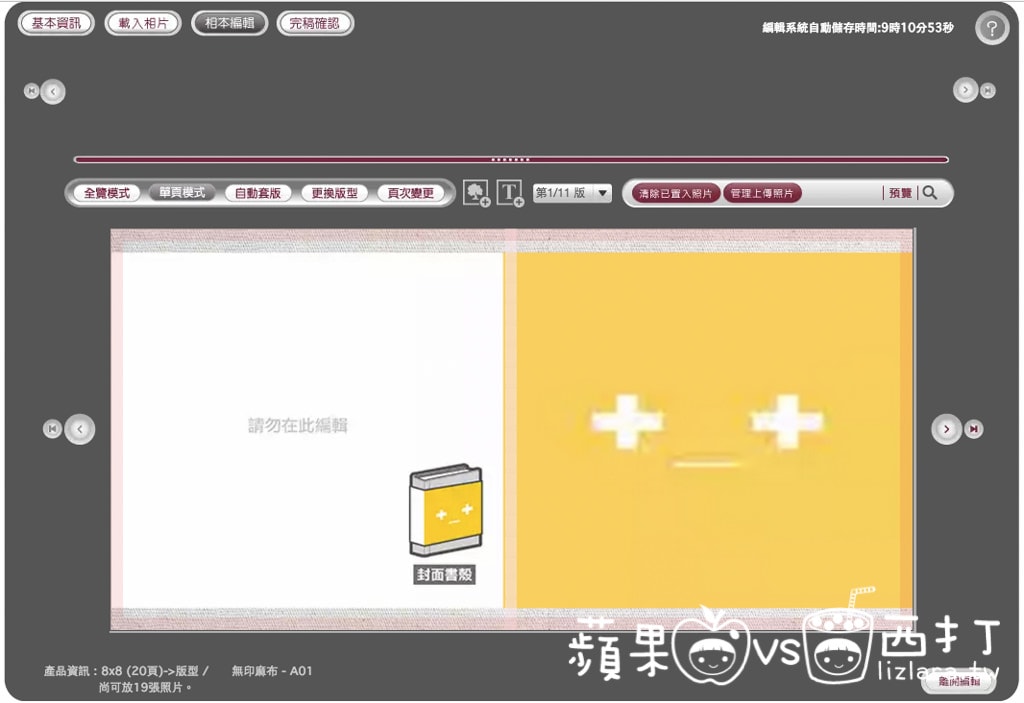1024x703 pixels.
Task: Click the add photo frame icon
Action: click(x=476, y=193)
